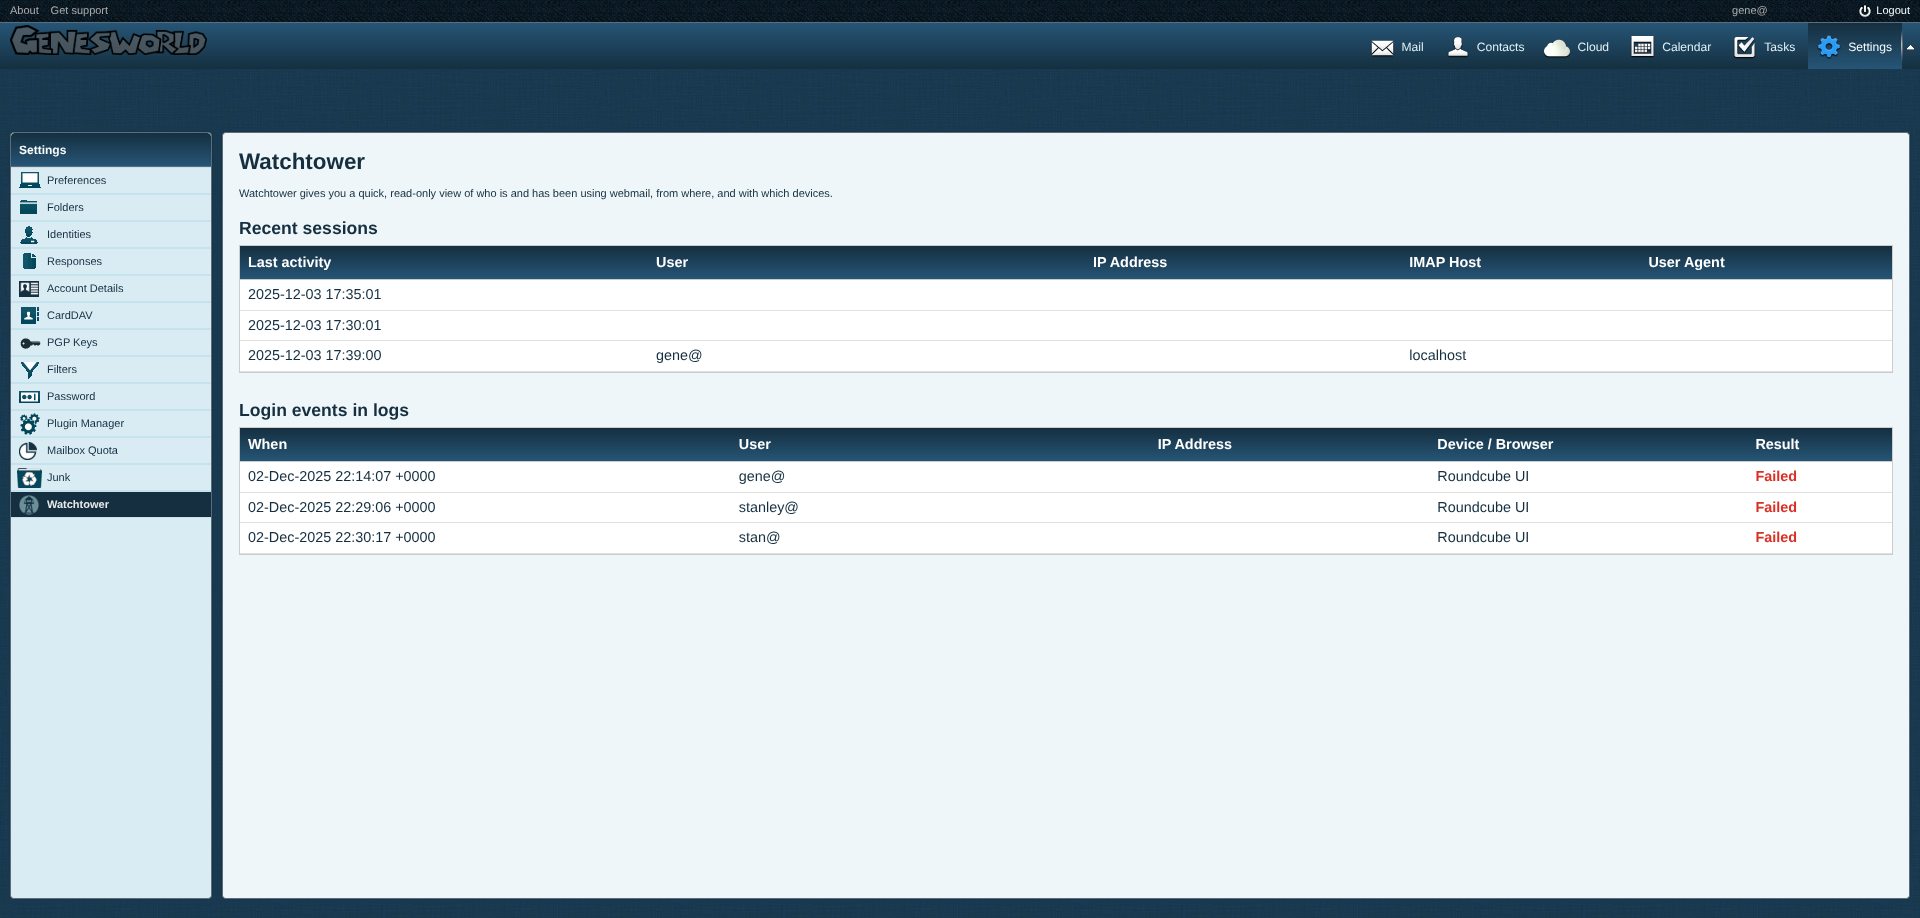Image resolution: width=1920 pixels, height=918 pixels.
Task: Click the Settings gear icon
Action: [1829, 47]
